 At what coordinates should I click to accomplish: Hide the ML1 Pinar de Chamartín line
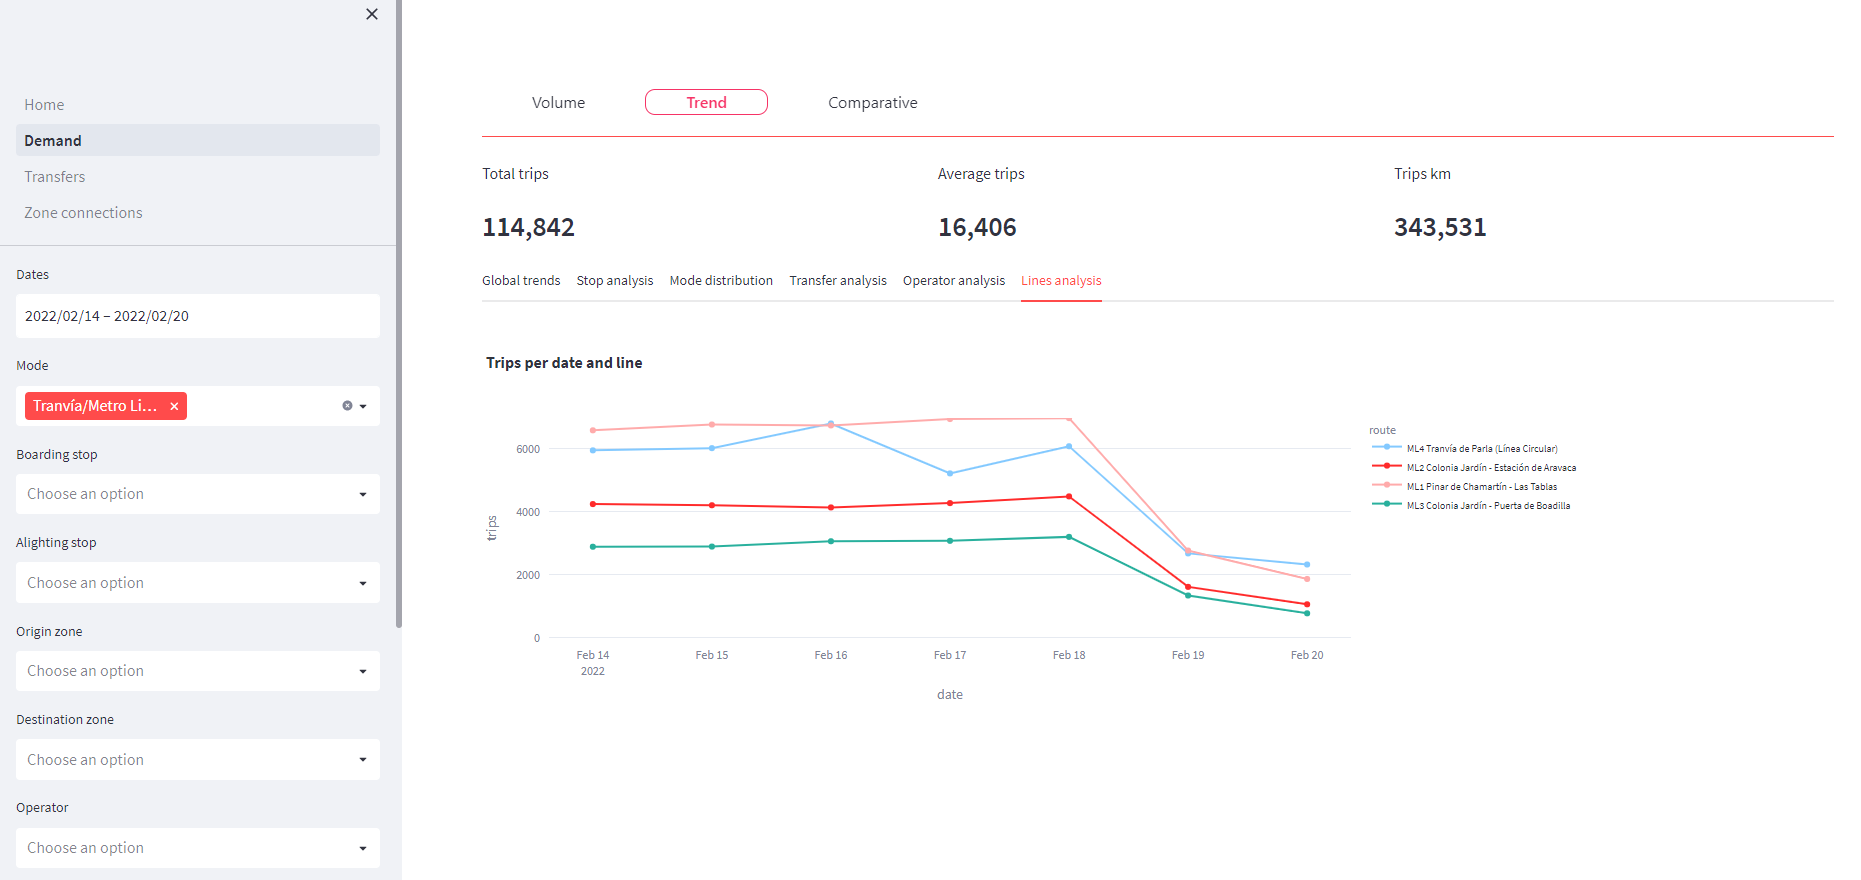(1481, 487)
